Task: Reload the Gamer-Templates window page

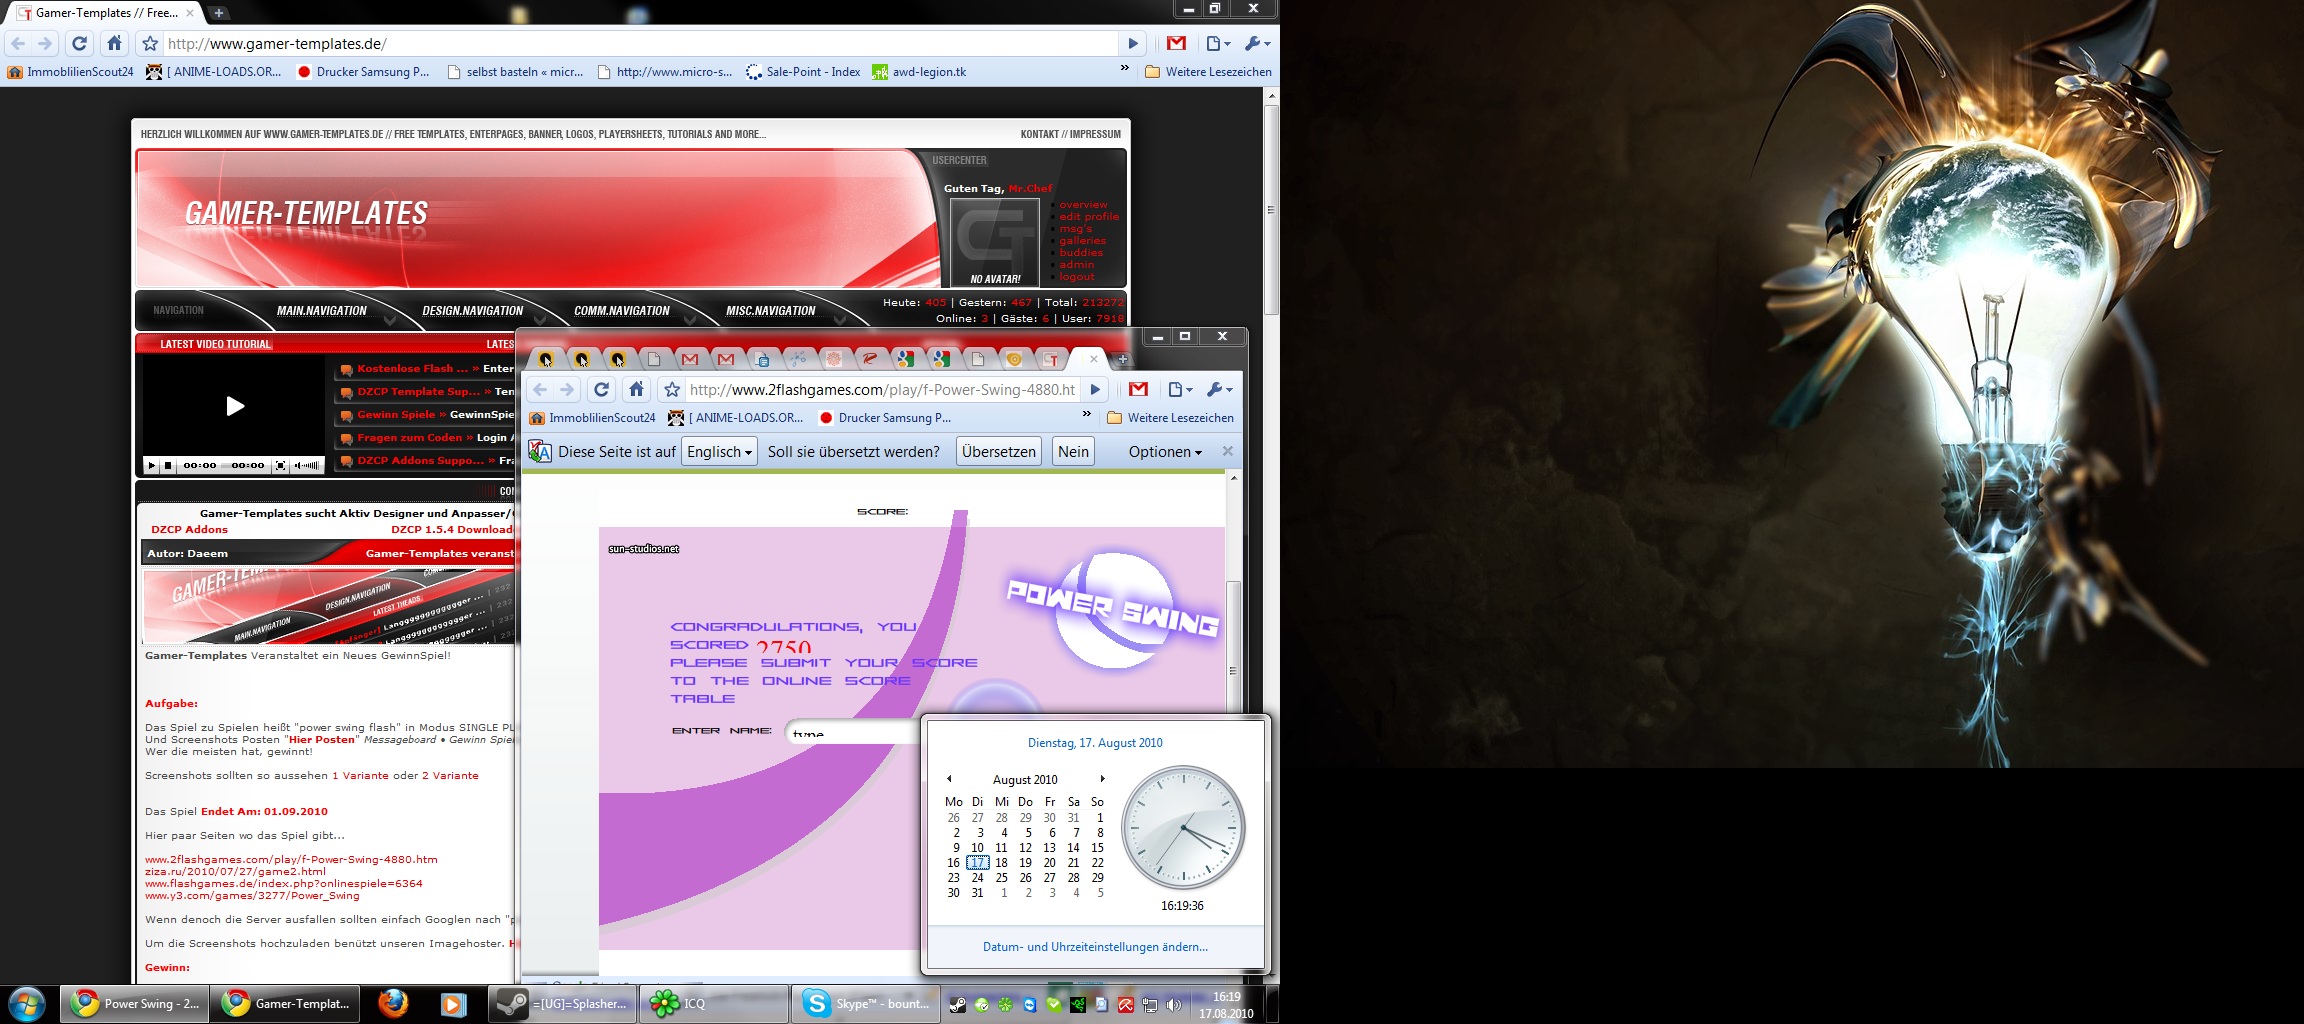Action: pyautogui.click(x=79, y=43)
